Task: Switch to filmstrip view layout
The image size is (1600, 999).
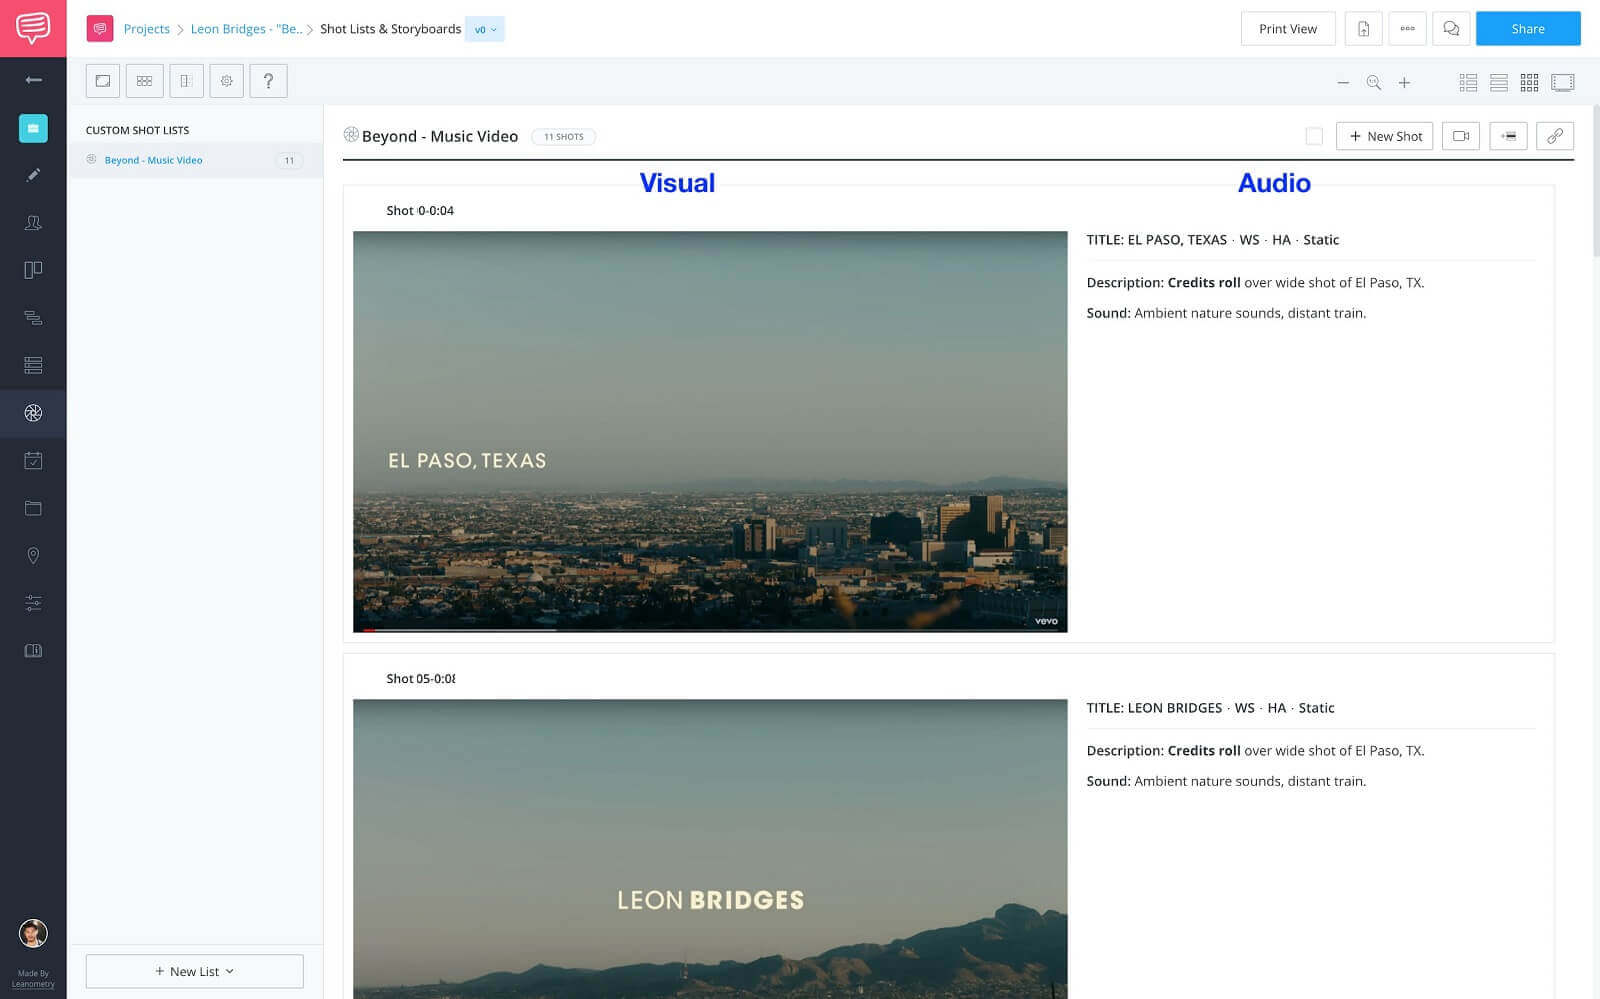Action: coord(1560,83)
